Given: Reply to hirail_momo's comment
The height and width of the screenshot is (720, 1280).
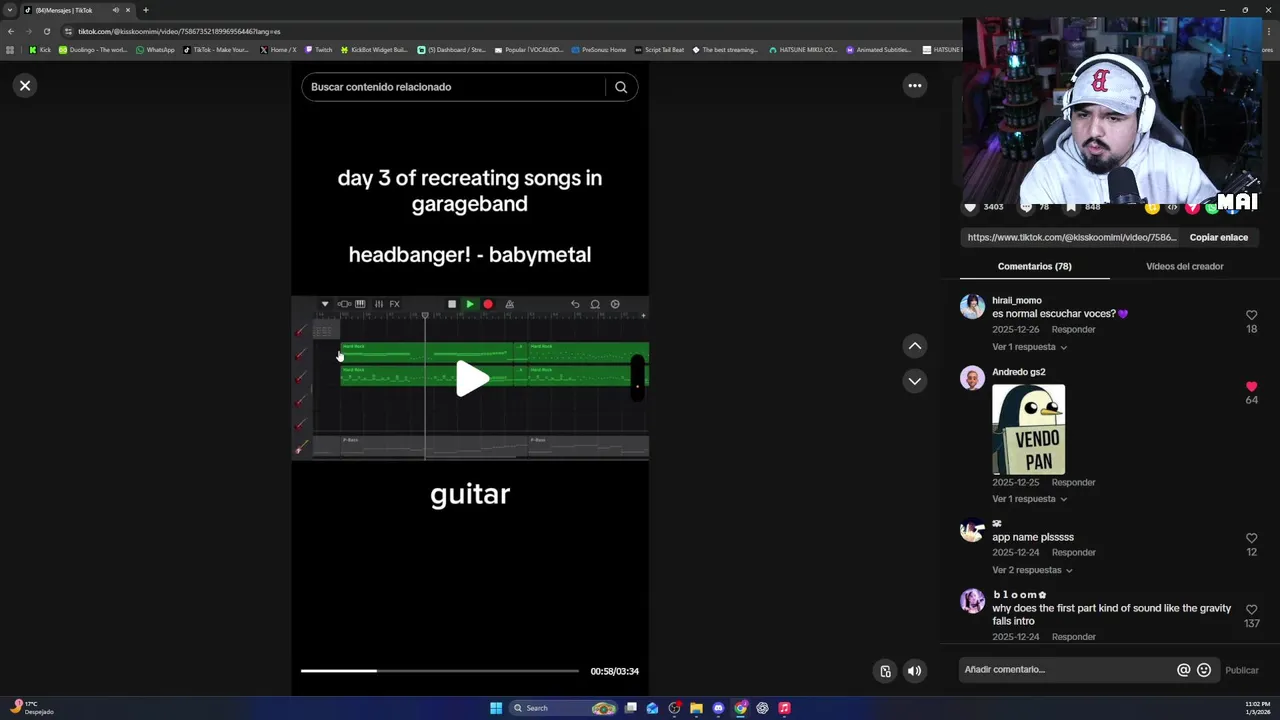Looking at the screenshot, I should pyautogui.click(x=1073, y=330).
